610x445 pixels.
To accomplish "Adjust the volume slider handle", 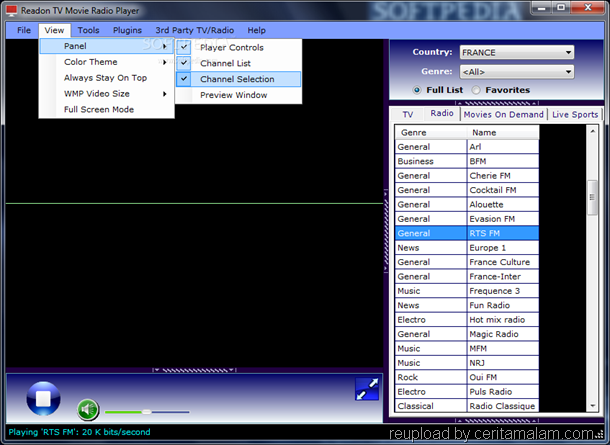I will point(147,412).
